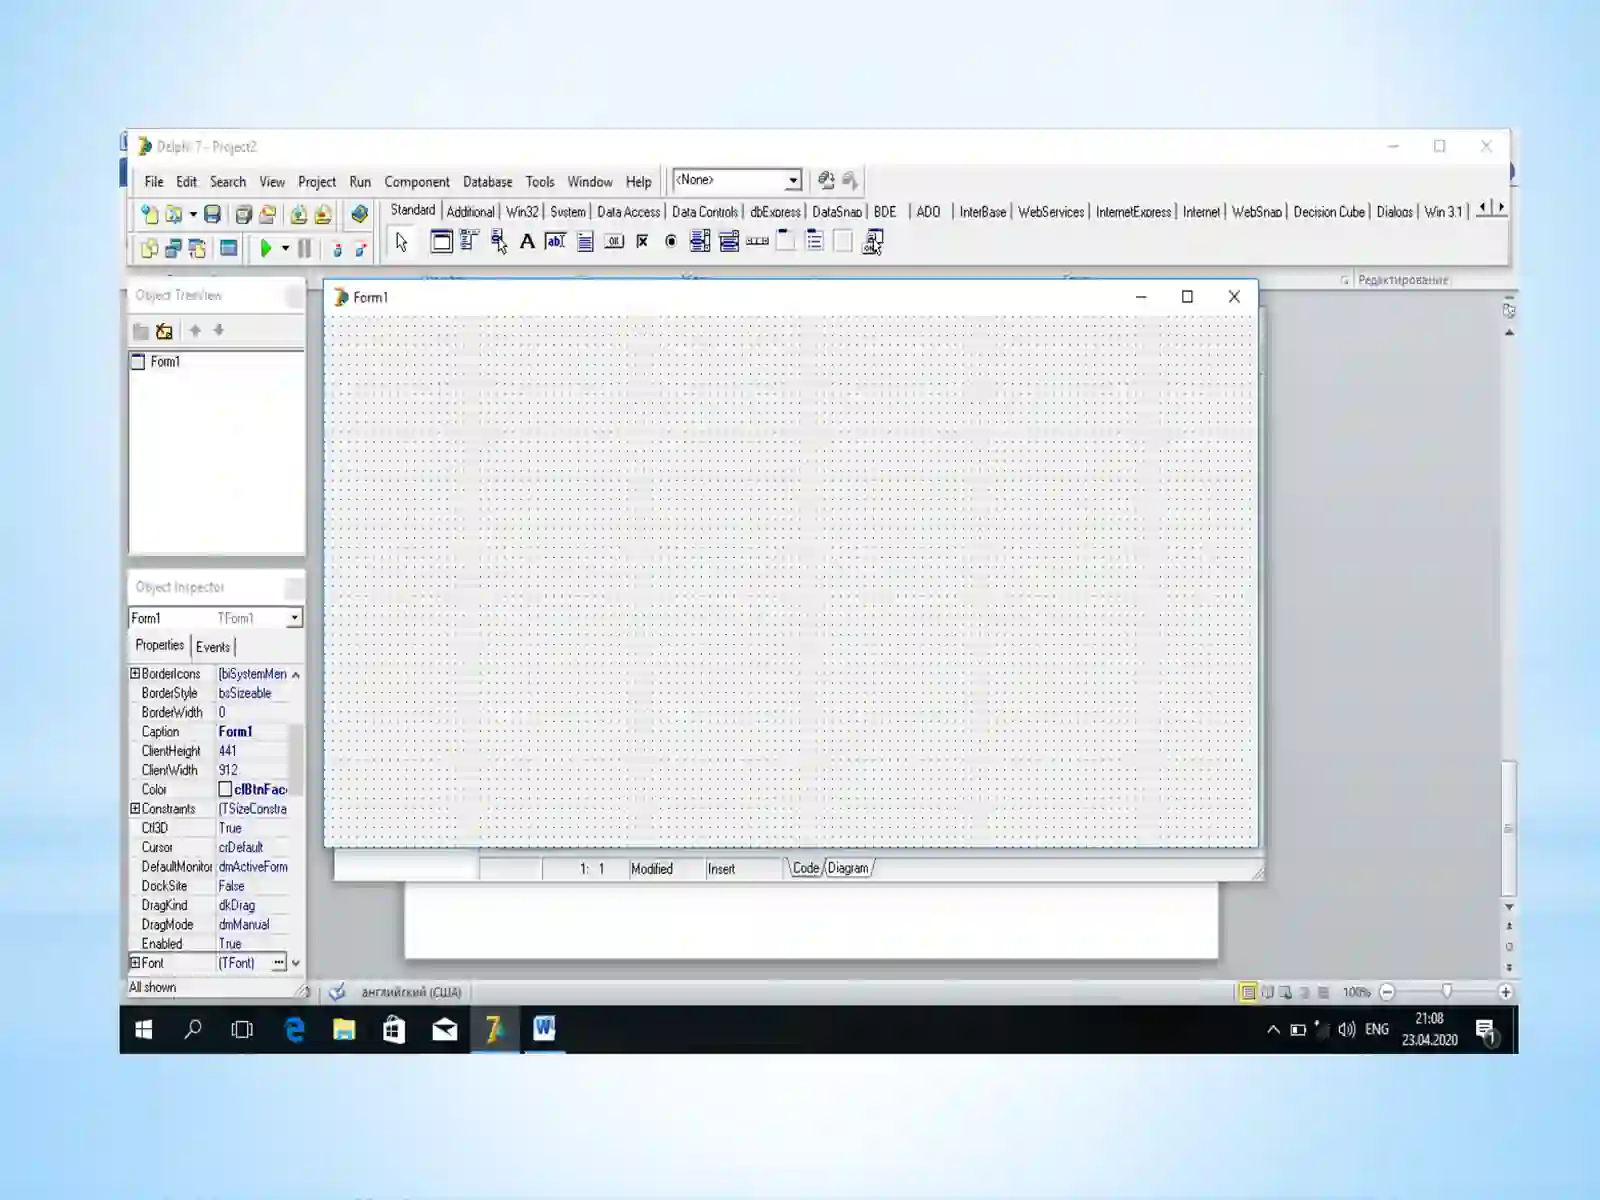Click the Font ellipsis button
1600x1200 pixels.
[279, 963]
